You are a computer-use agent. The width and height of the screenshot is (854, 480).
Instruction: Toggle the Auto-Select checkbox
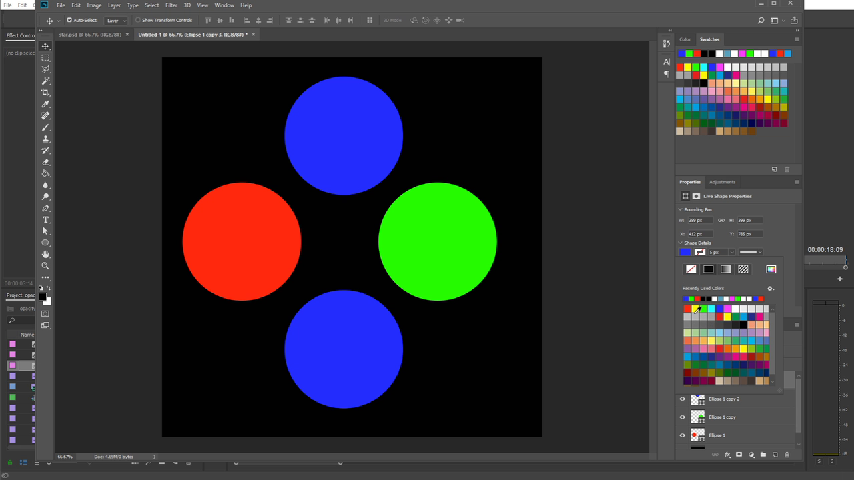(x=69, y=20)
